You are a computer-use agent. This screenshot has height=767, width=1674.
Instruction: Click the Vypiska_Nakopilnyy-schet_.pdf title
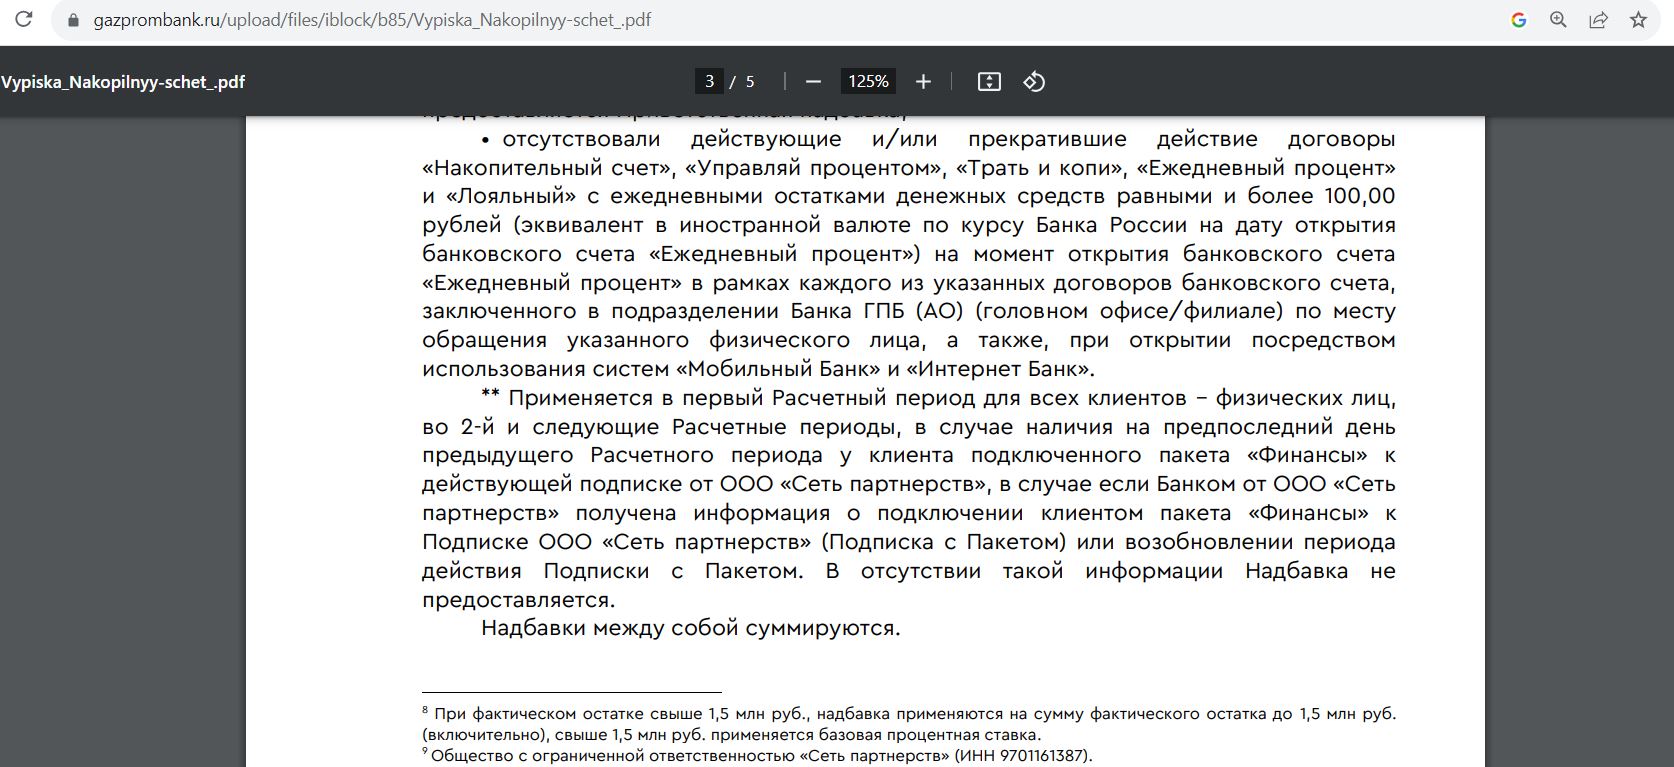[123, 82]
